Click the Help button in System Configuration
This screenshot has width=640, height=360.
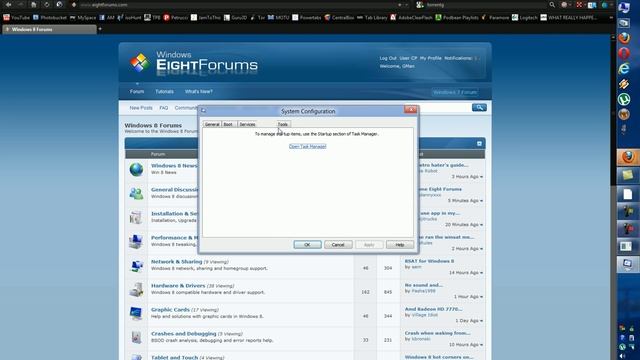[x=400, y=244]
